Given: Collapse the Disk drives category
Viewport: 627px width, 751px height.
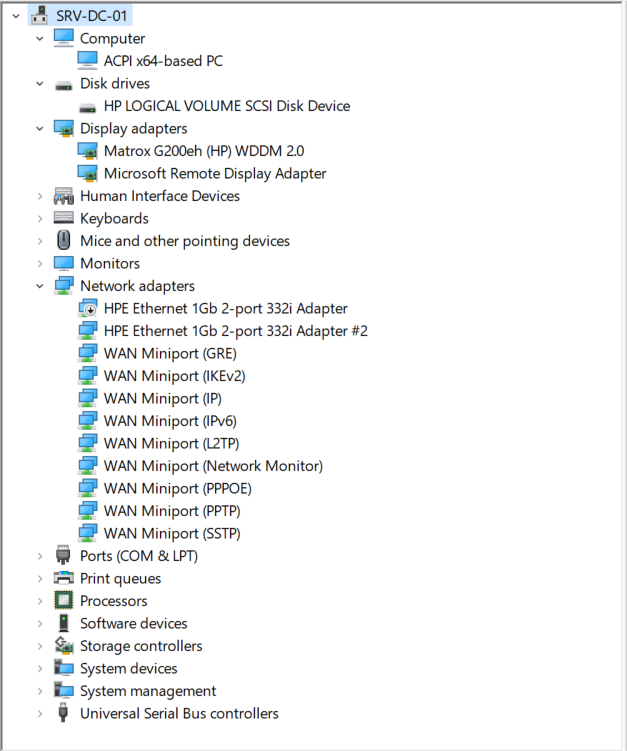Looking at the screenshot, I should (40, 84).
